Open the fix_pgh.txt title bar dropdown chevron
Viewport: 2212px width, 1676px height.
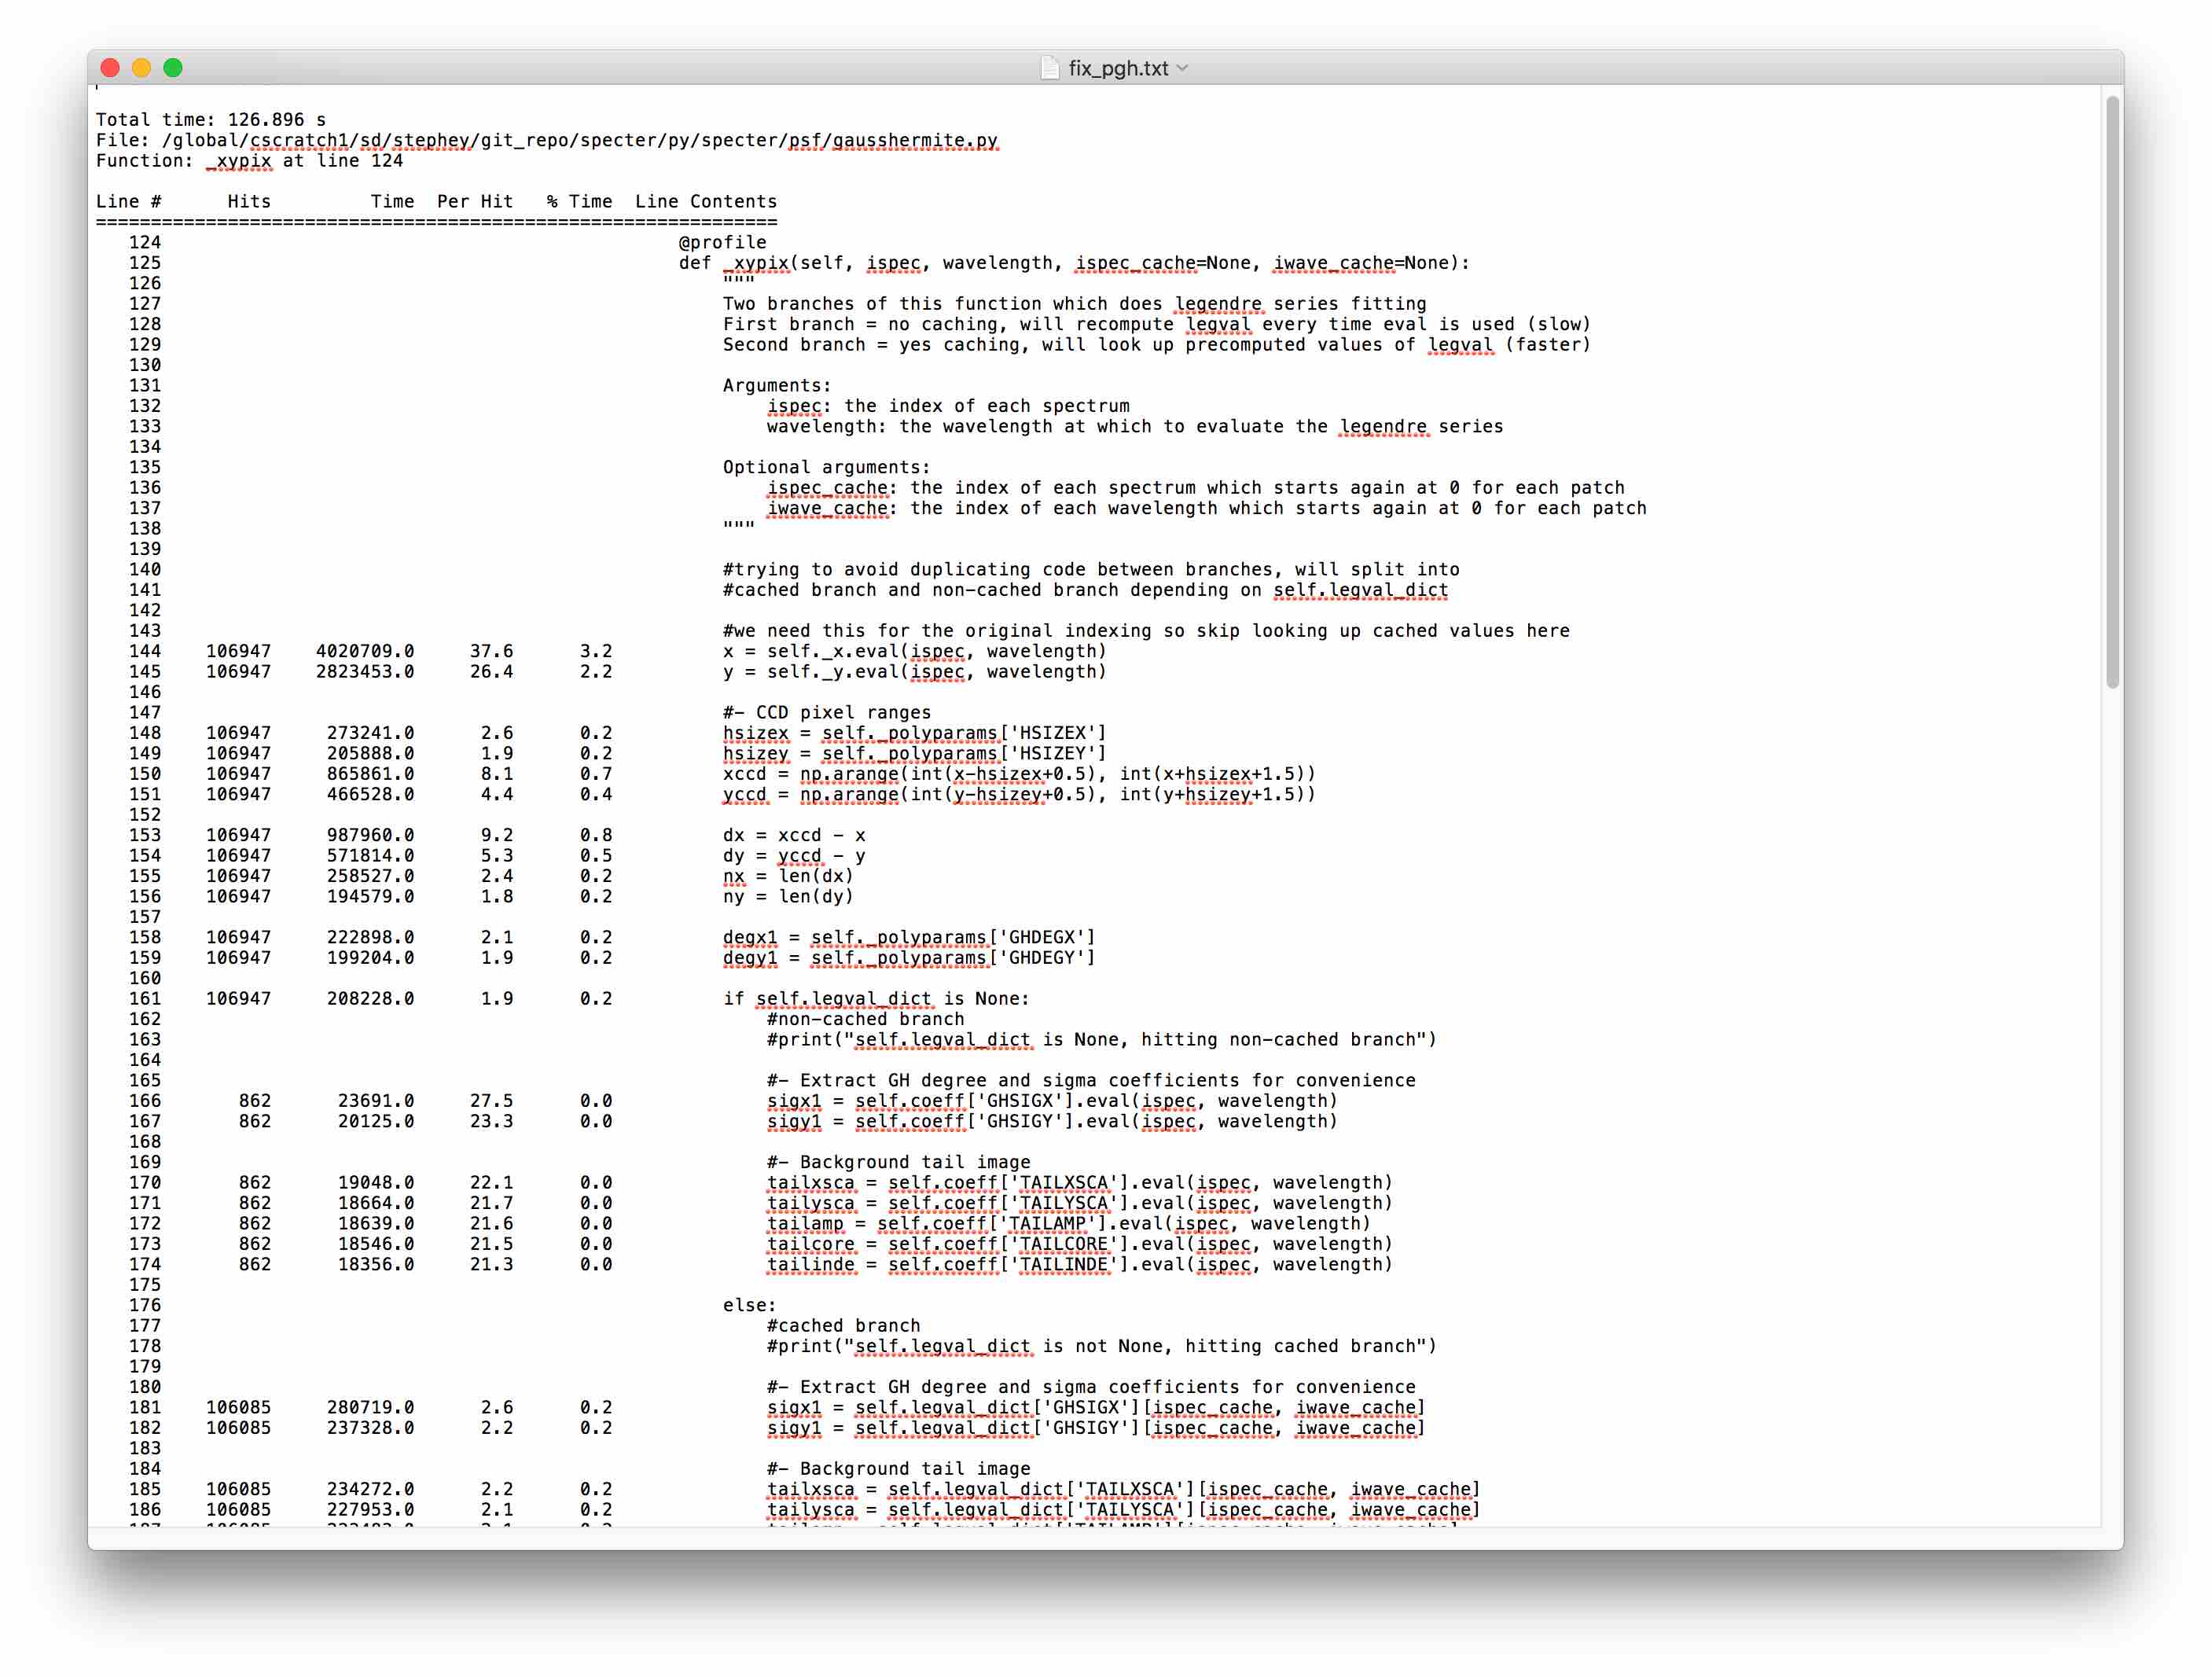pos(1183,68)
